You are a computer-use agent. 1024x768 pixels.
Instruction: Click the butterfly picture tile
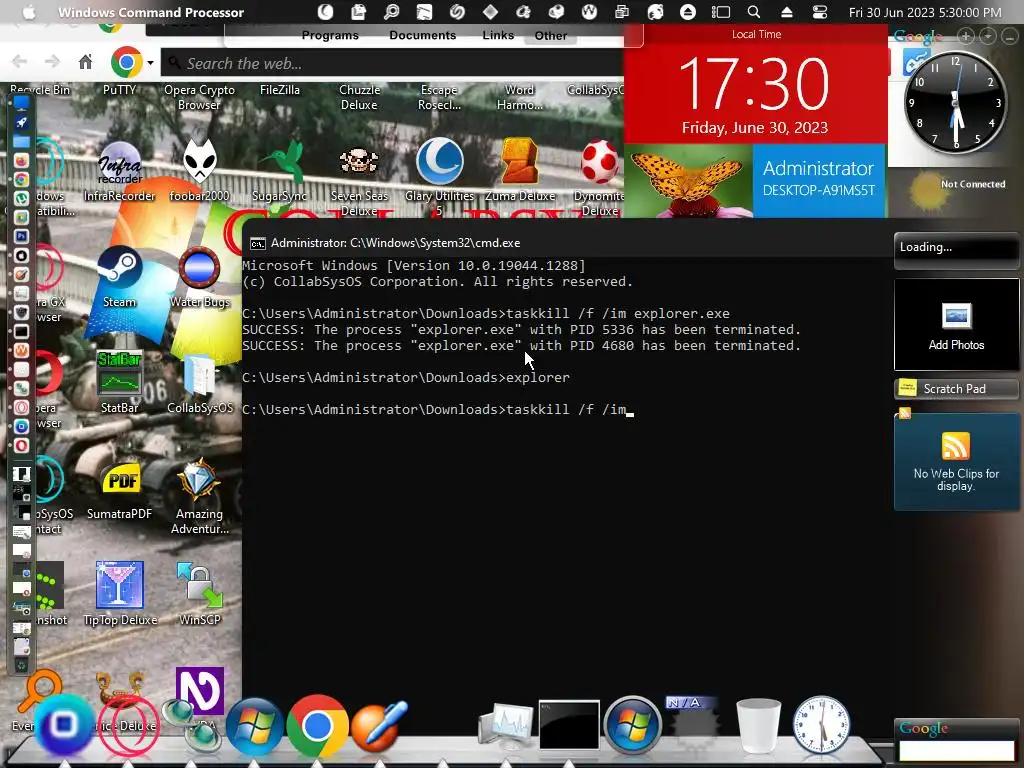pyautogui.click(x=688, y=180)
